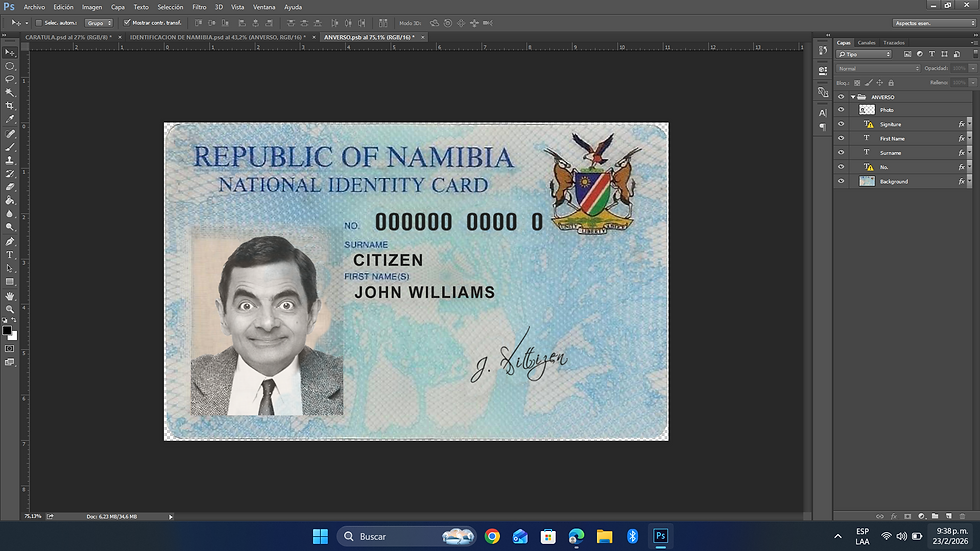
Task: Open the Character panel icon
Action: tap(822, 113)
